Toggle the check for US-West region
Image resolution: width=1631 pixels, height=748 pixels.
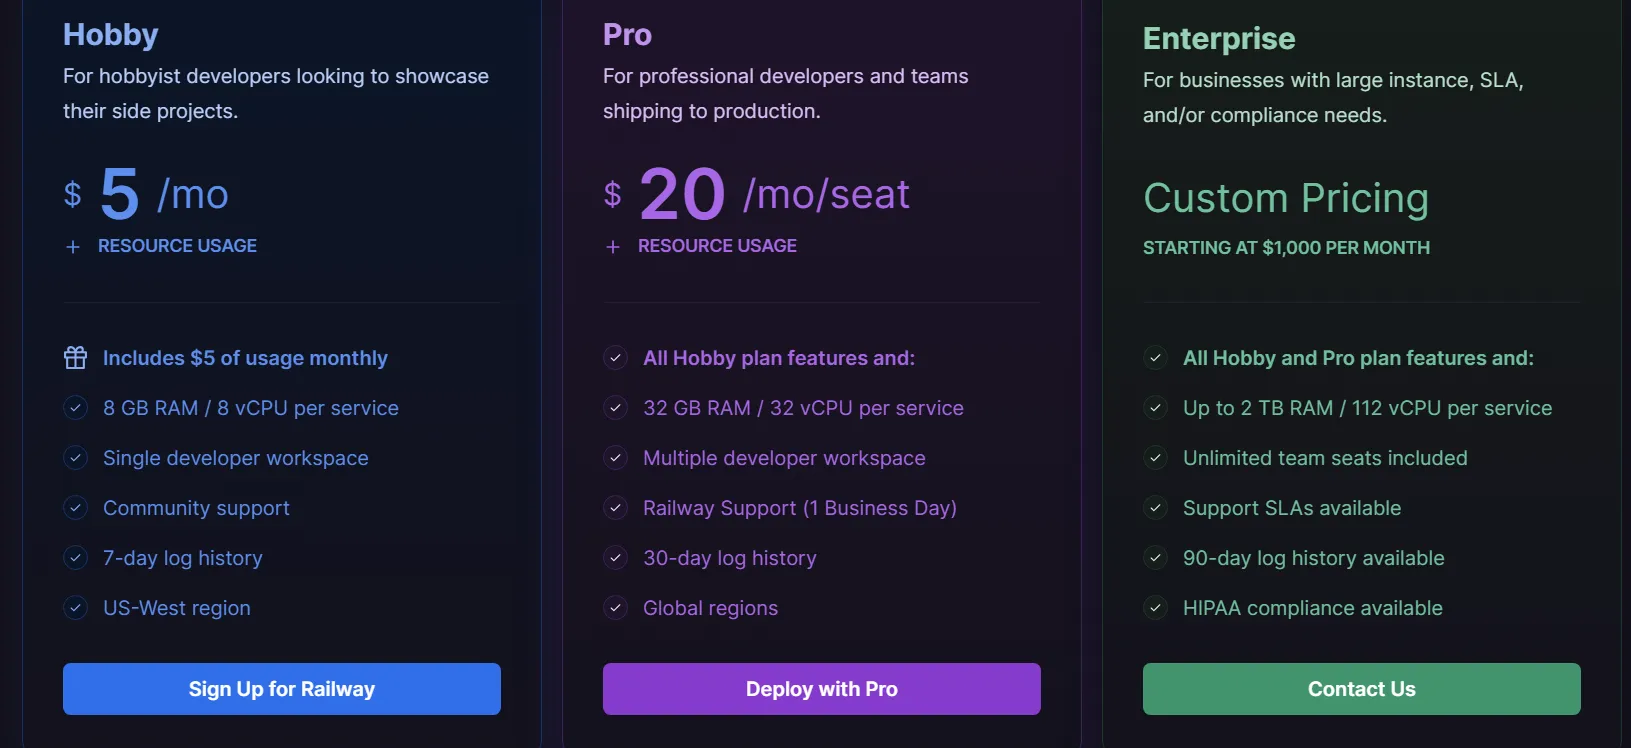coord(76,608)
